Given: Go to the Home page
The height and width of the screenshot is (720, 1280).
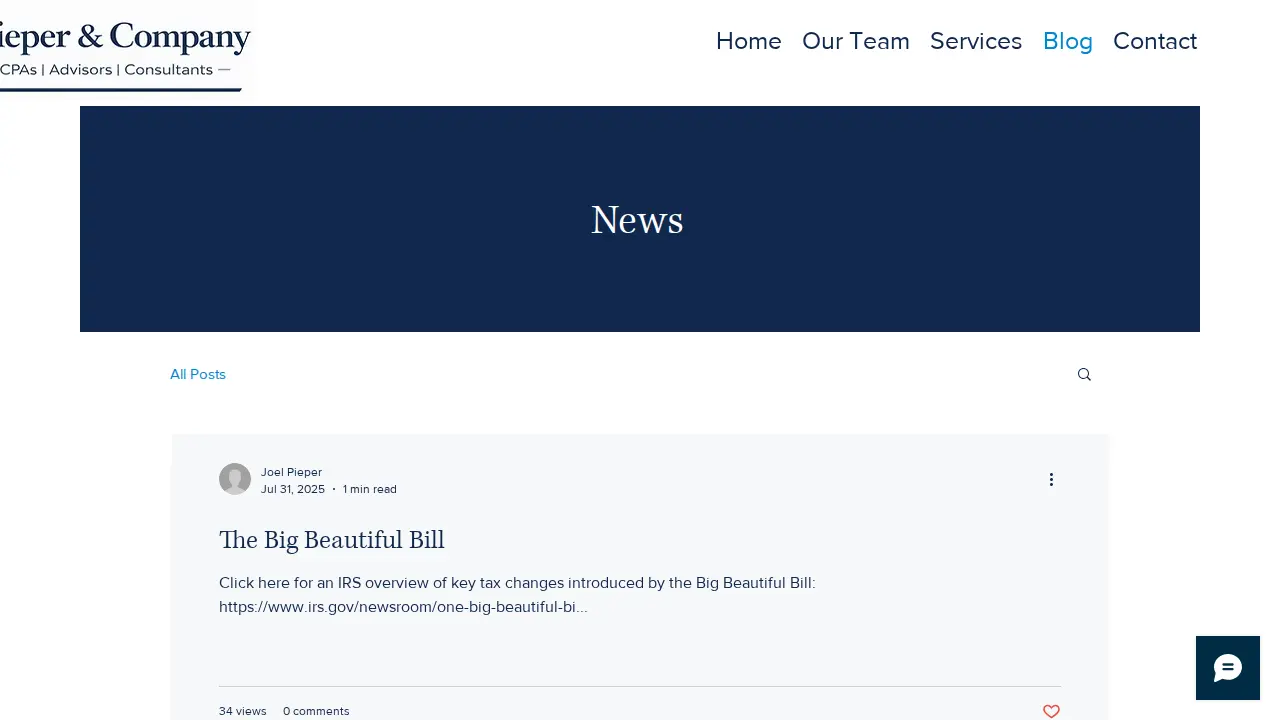Looking at the screenshot, I should tap(749, 41).
